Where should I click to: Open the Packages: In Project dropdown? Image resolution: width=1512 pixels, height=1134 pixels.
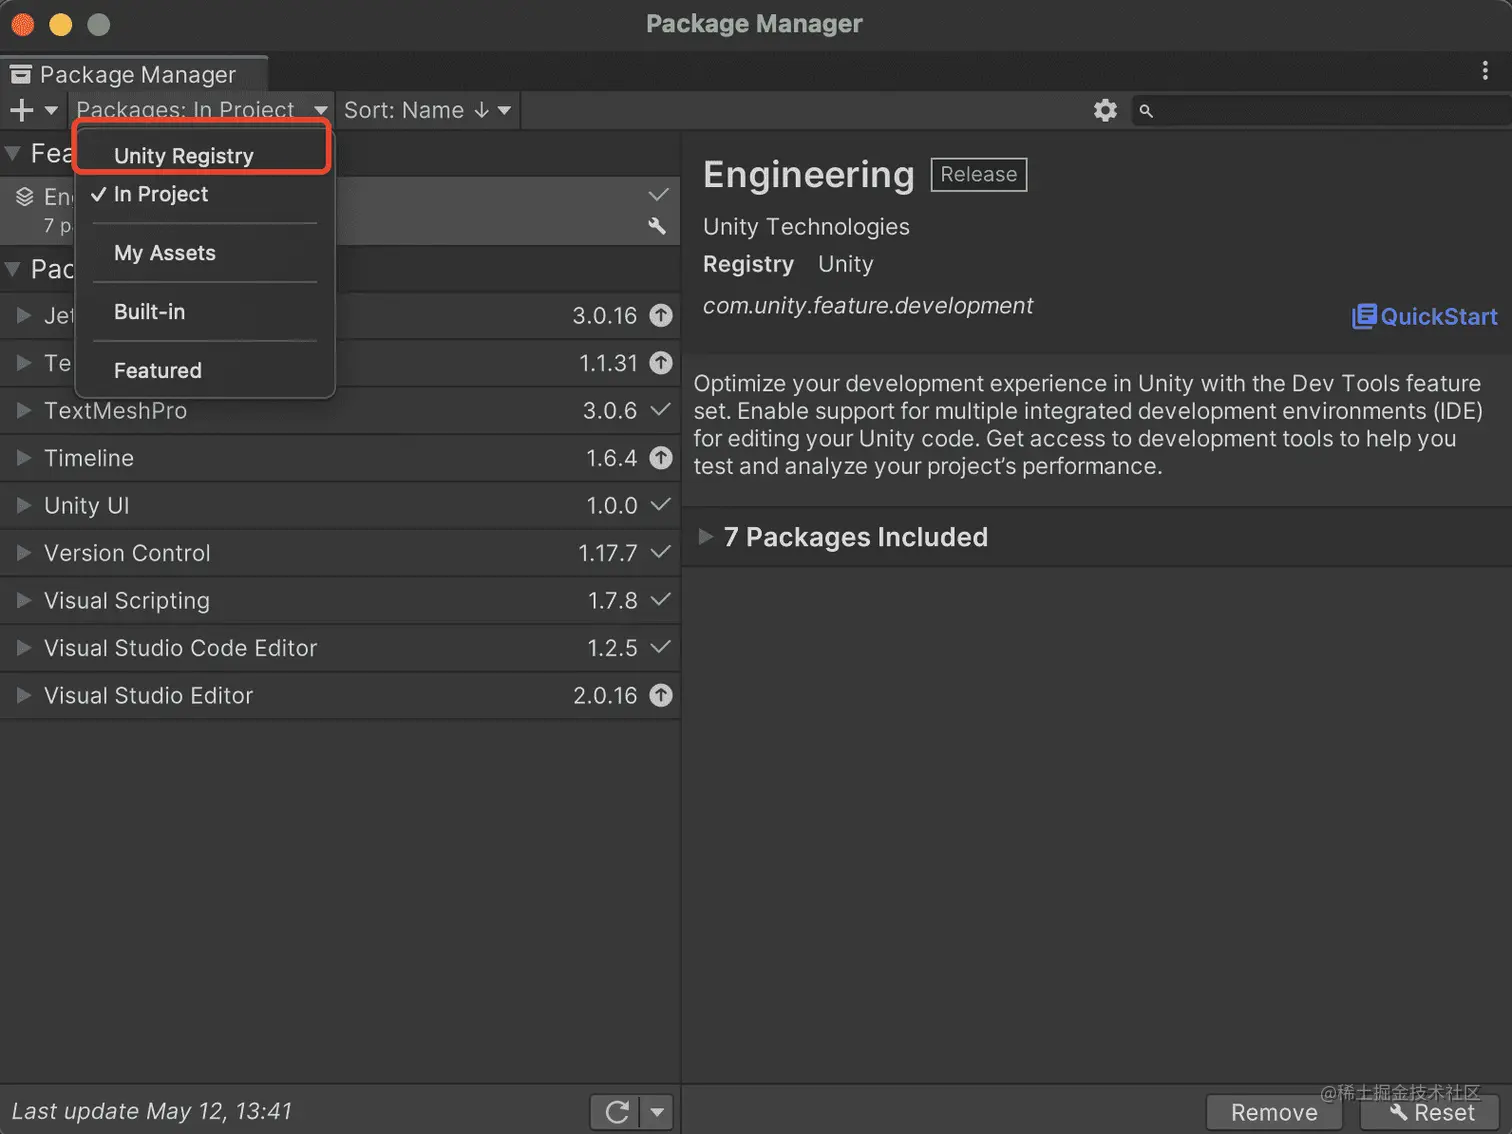pyautogui.click(x=201, y=110)
